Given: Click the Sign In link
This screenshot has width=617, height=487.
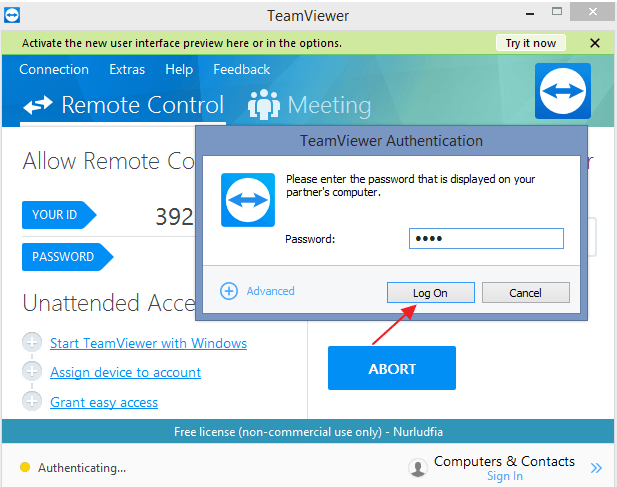Looking at the screenshot, I should pos(505,476).
